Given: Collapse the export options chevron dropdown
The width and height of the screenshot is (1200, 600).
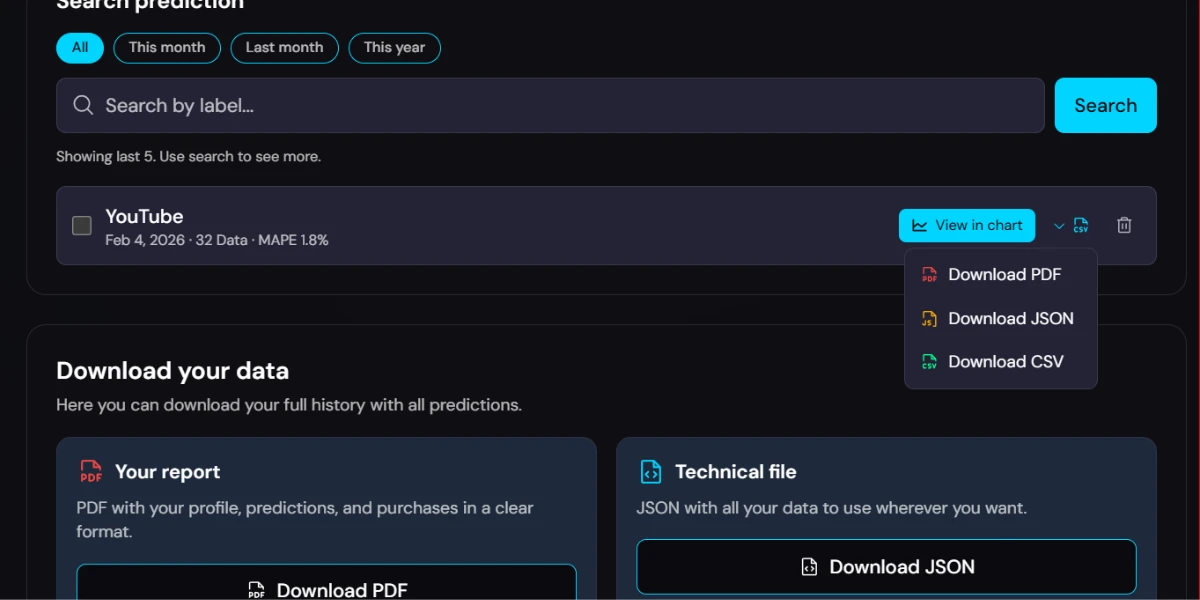Looking at the screenshot, I should pyautogui.click(x=1059, y=225).
